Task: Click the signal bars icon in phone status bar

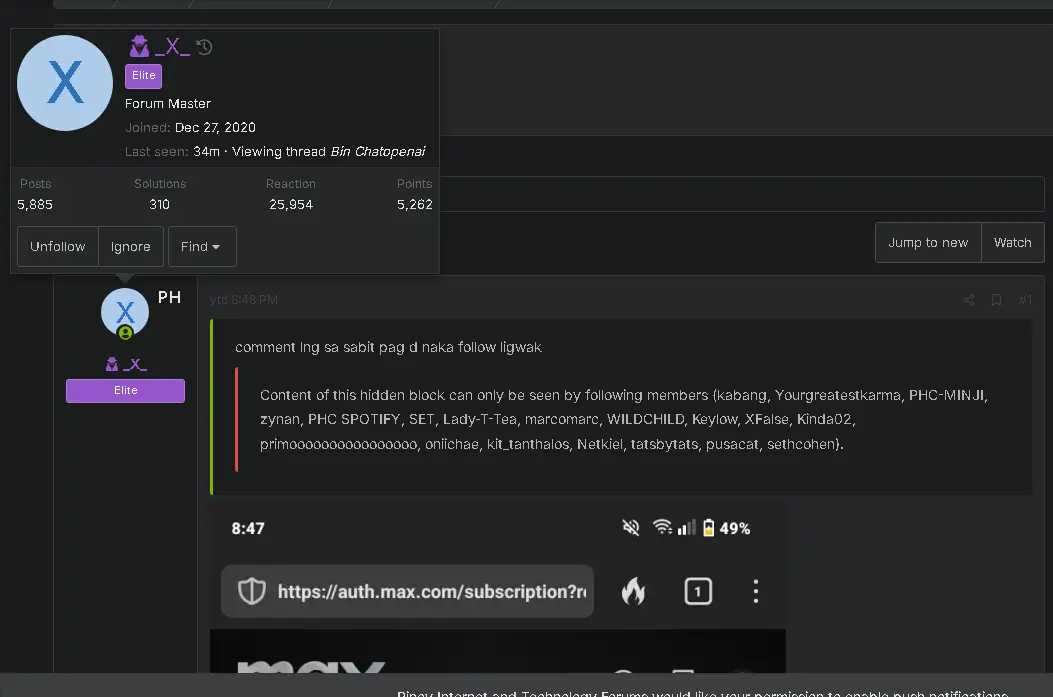Action: (686, 528)
